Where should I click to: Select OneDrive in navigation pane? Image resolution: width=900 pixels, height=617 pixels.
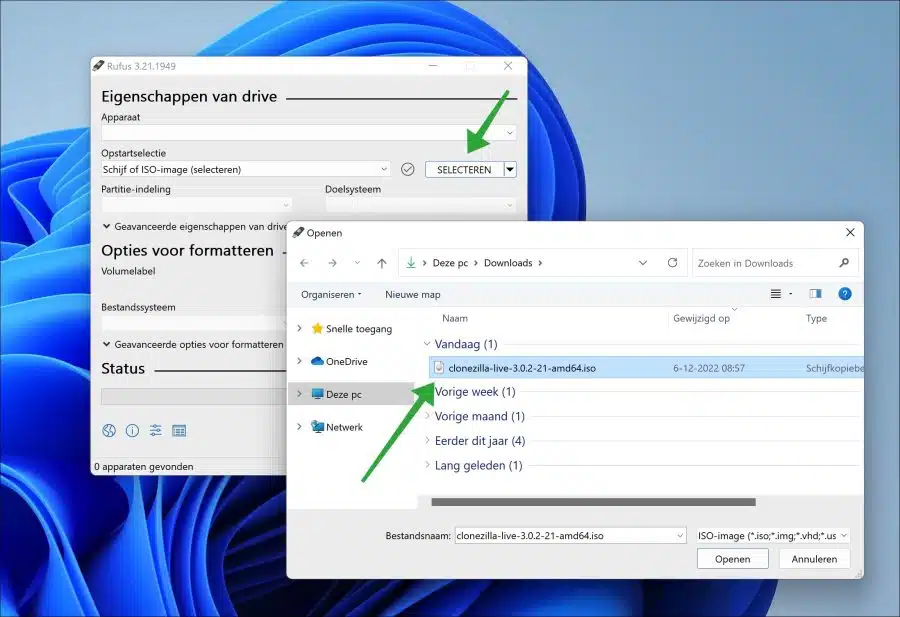point(347,362)
